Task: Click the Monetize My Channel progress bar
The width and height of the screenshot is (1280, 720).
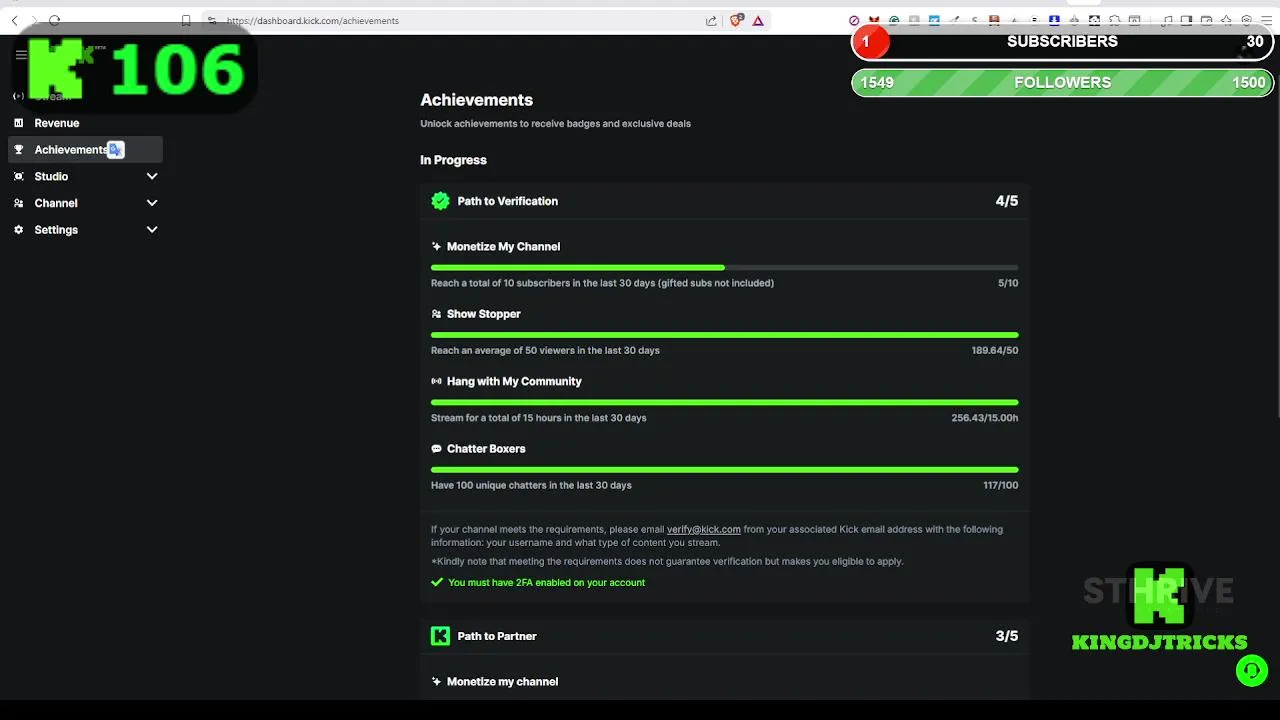Action: (x=725, y=268)
